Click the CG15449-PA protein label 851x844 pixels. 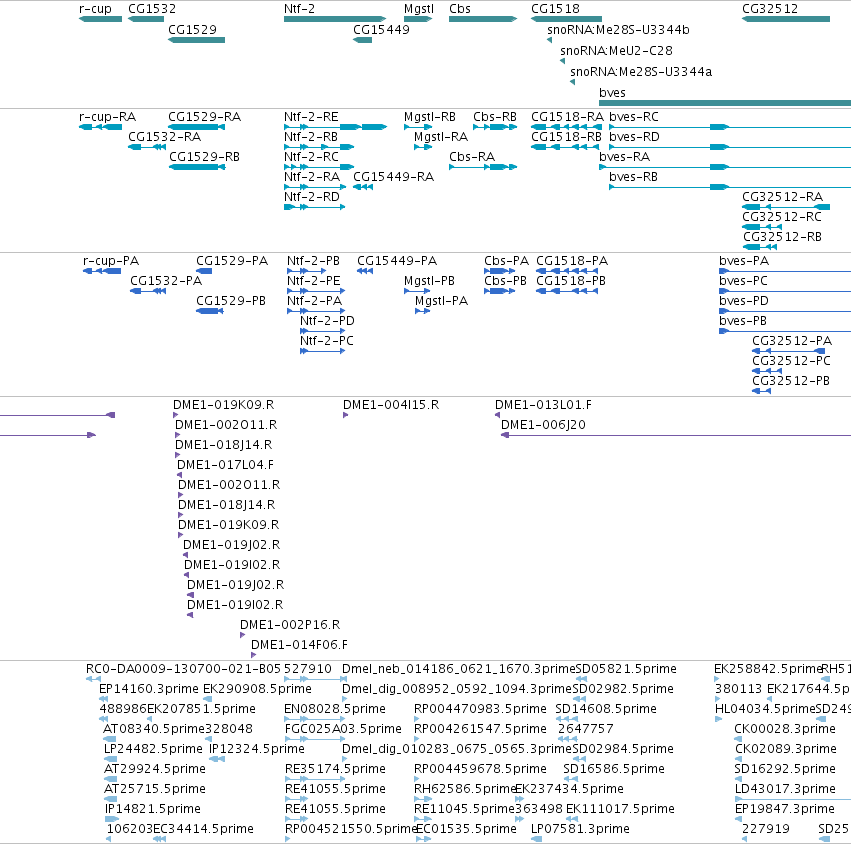pyautogui.click(x=397, y=261)
